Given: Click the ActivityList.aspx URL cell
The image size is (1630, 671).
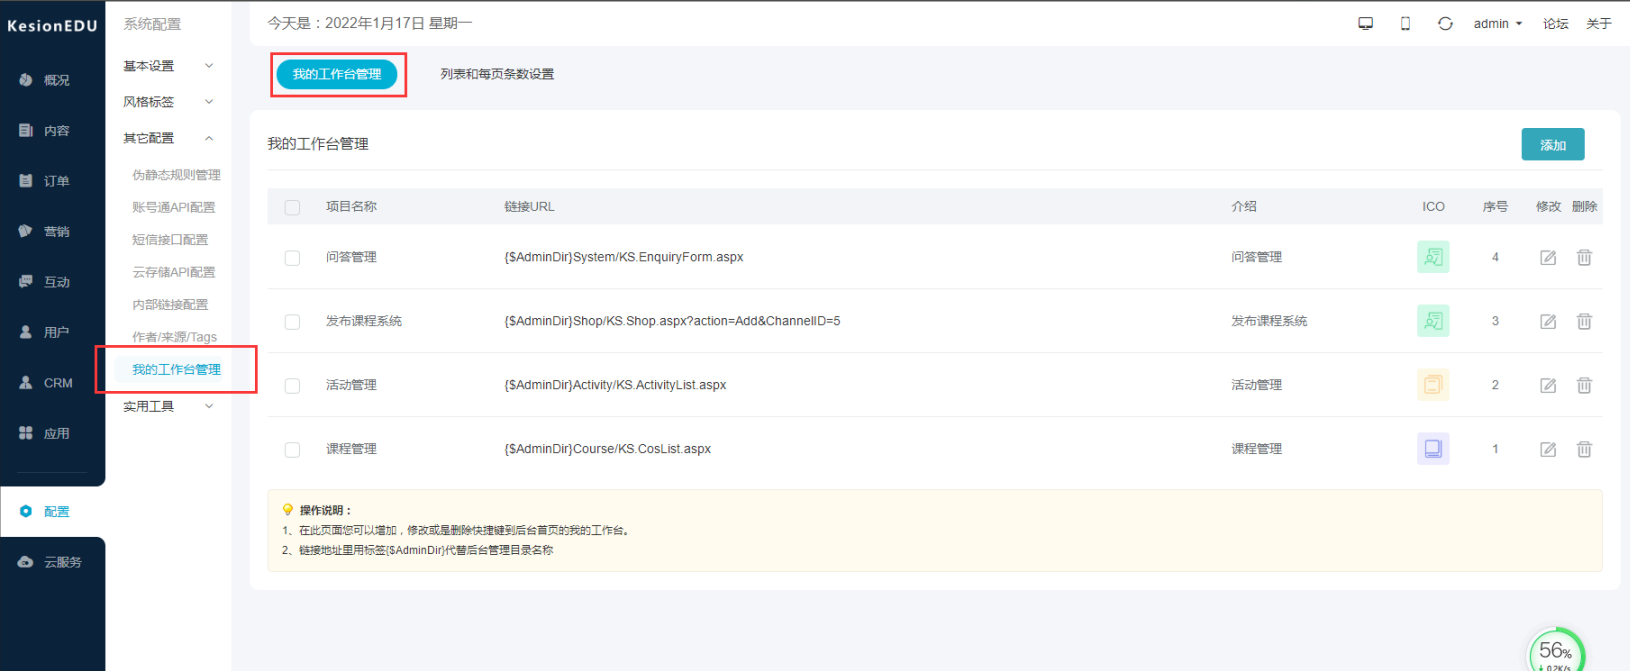Looking at the screenshot, I should 615,385.
